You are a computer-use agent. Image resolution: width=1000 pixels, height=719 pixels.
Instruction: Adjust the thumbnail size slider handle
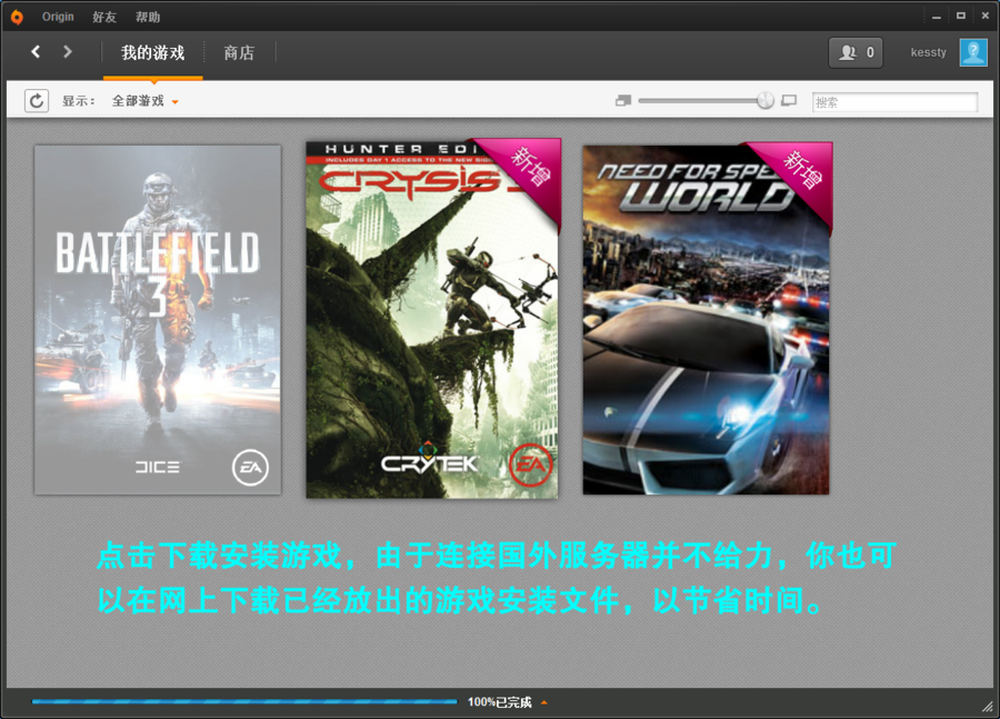point(765,100)
